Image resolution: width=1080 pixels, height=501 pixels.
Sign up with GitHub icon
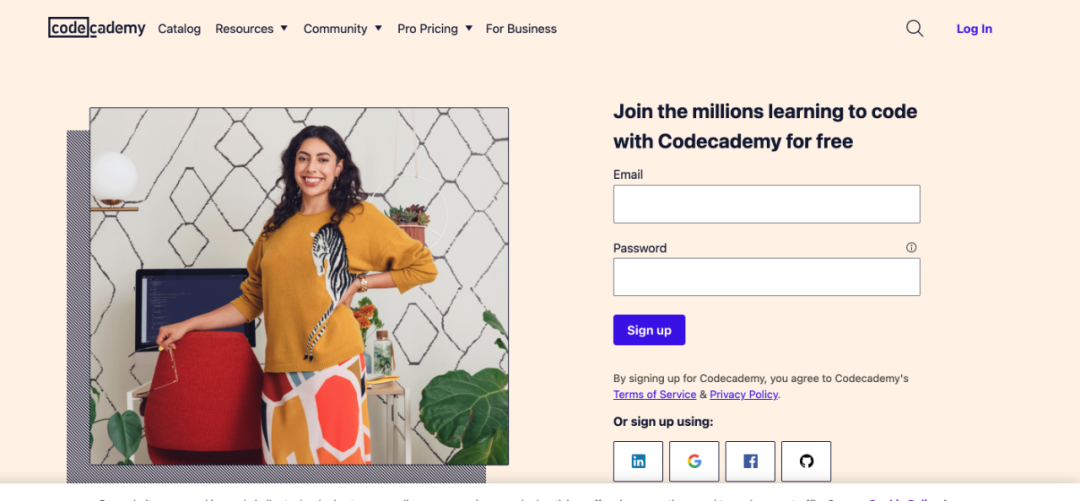click(x=806, y=461)
